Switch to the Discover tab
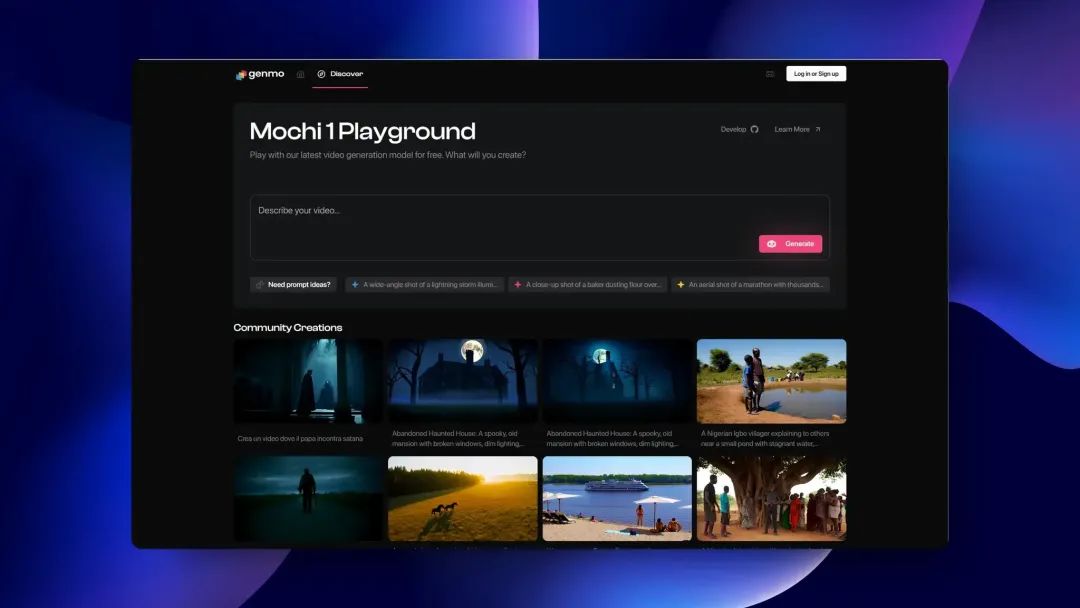 coord(340,74)
